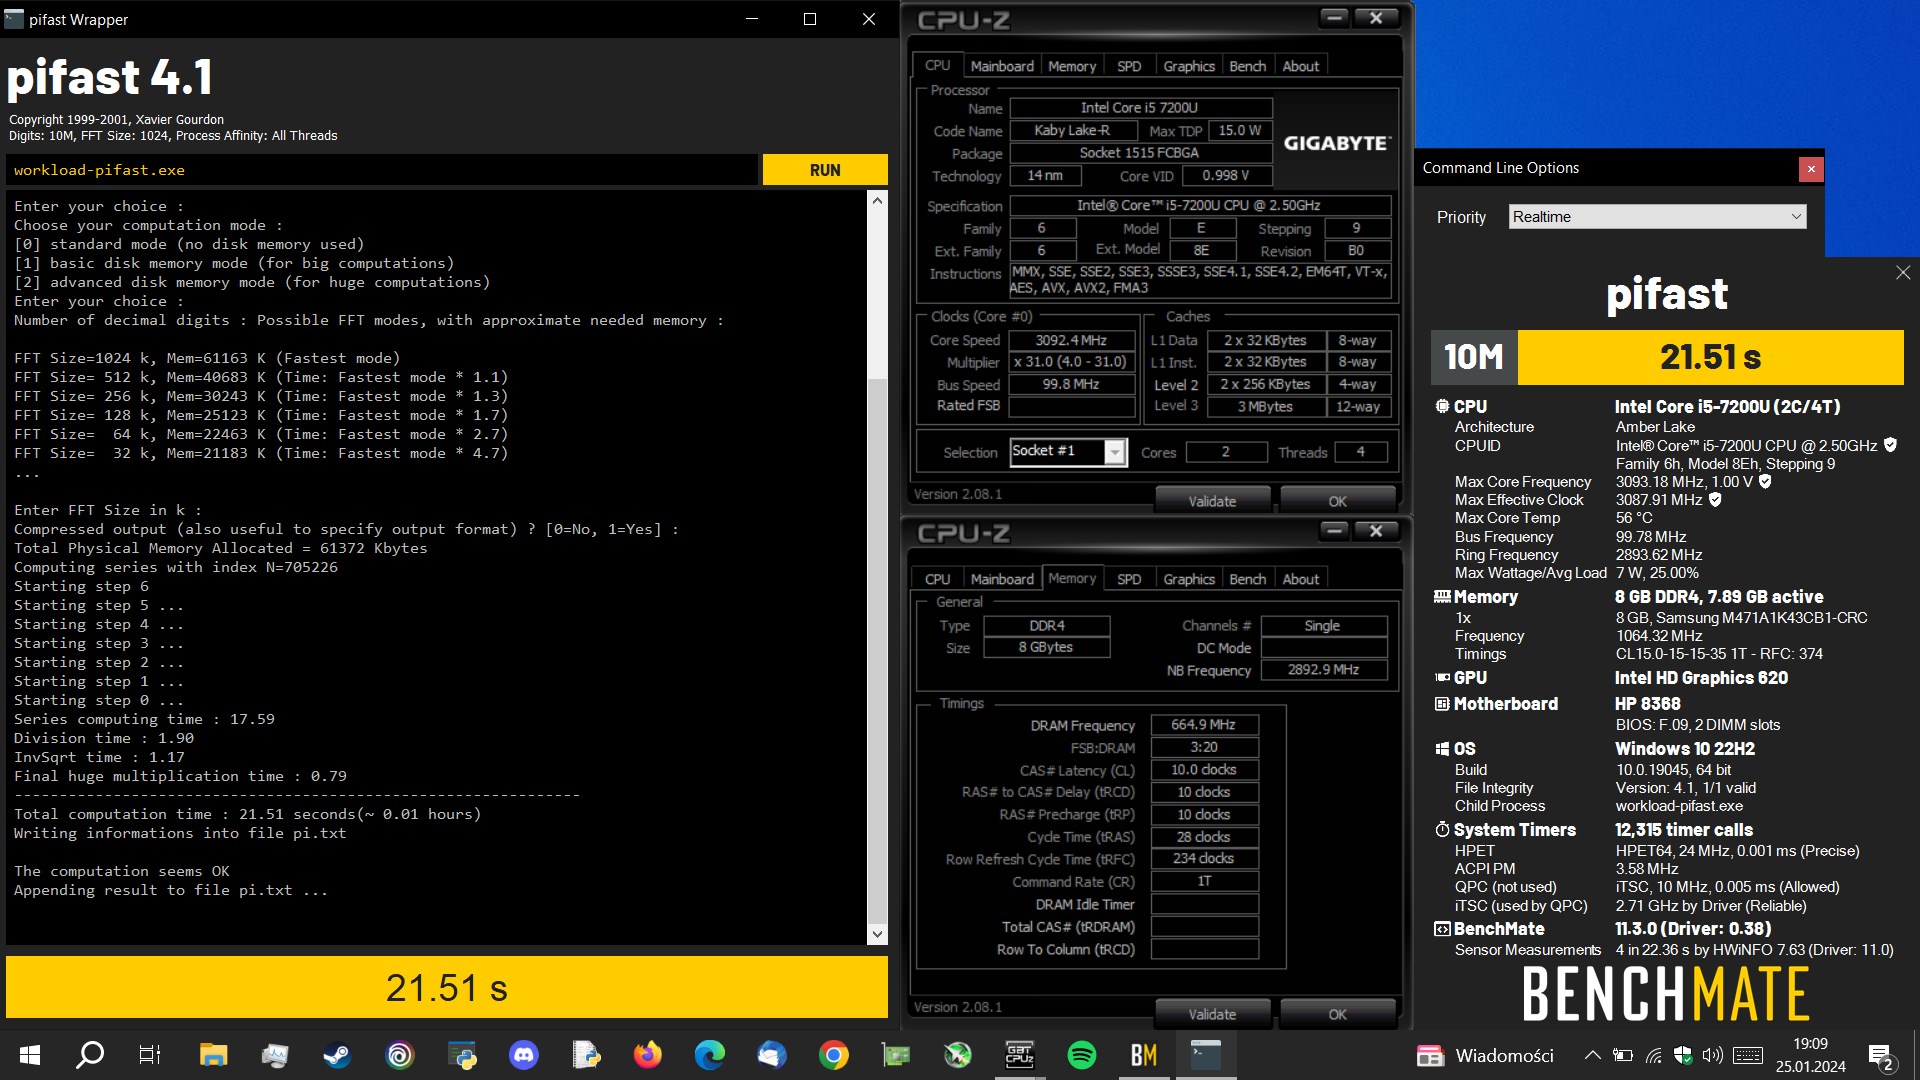Open Task View on the taskbar
Image resolution: width=1920 pixels, height=1080 pixels.
tap(150, 1055)
